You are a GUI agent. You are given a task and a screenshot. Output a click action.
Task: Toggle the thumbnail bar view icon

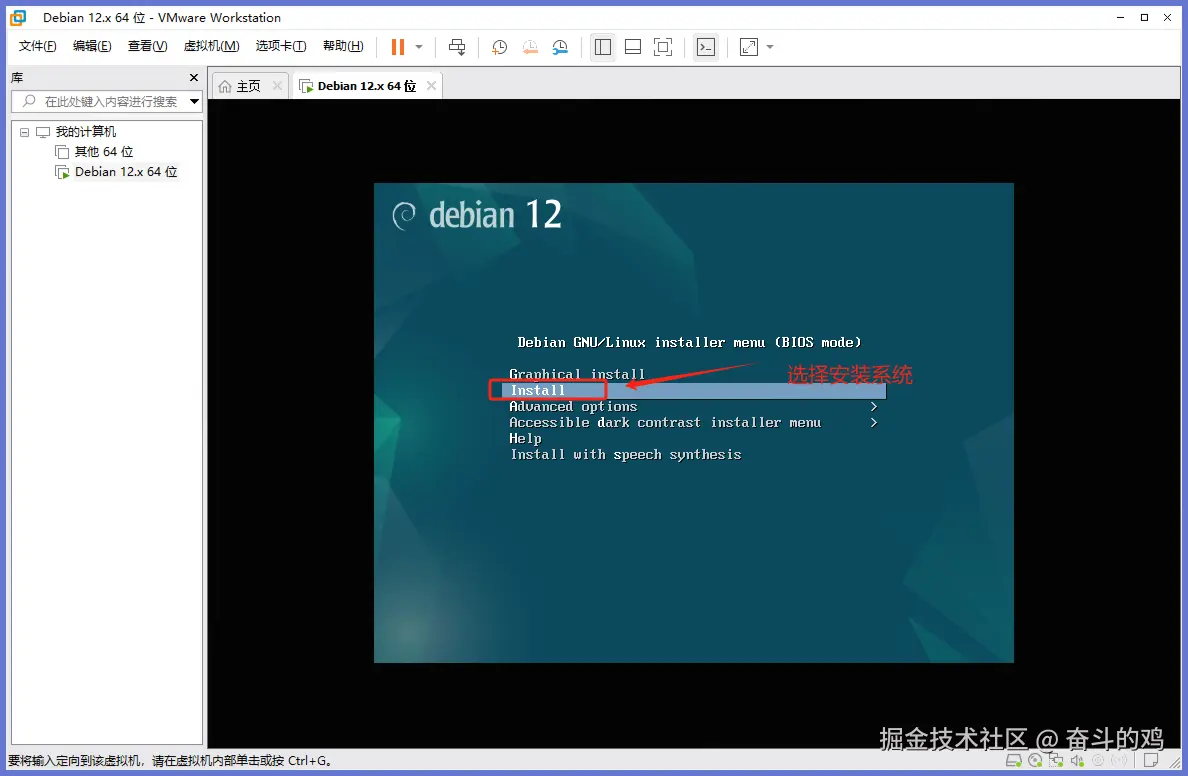[x=633, y=47]
